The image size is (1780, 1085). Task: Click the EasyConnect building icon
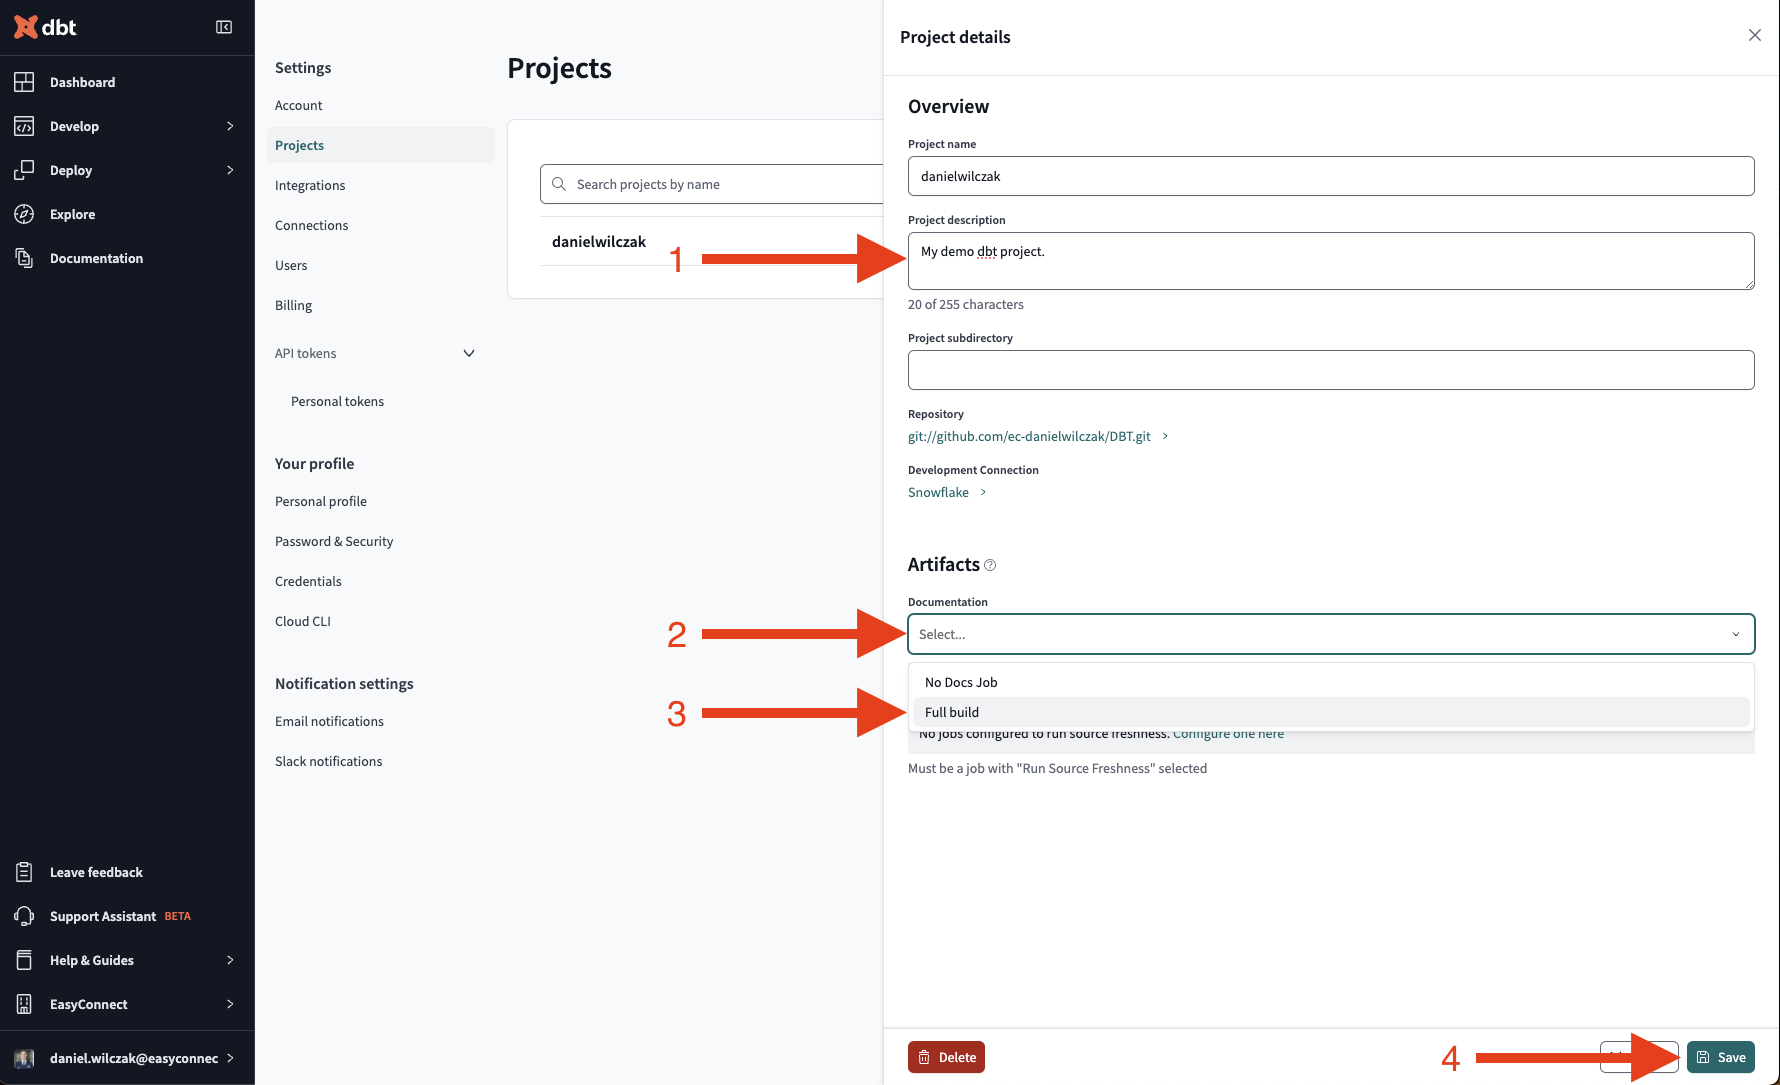pyautogui.click(x=24, y=1004)
